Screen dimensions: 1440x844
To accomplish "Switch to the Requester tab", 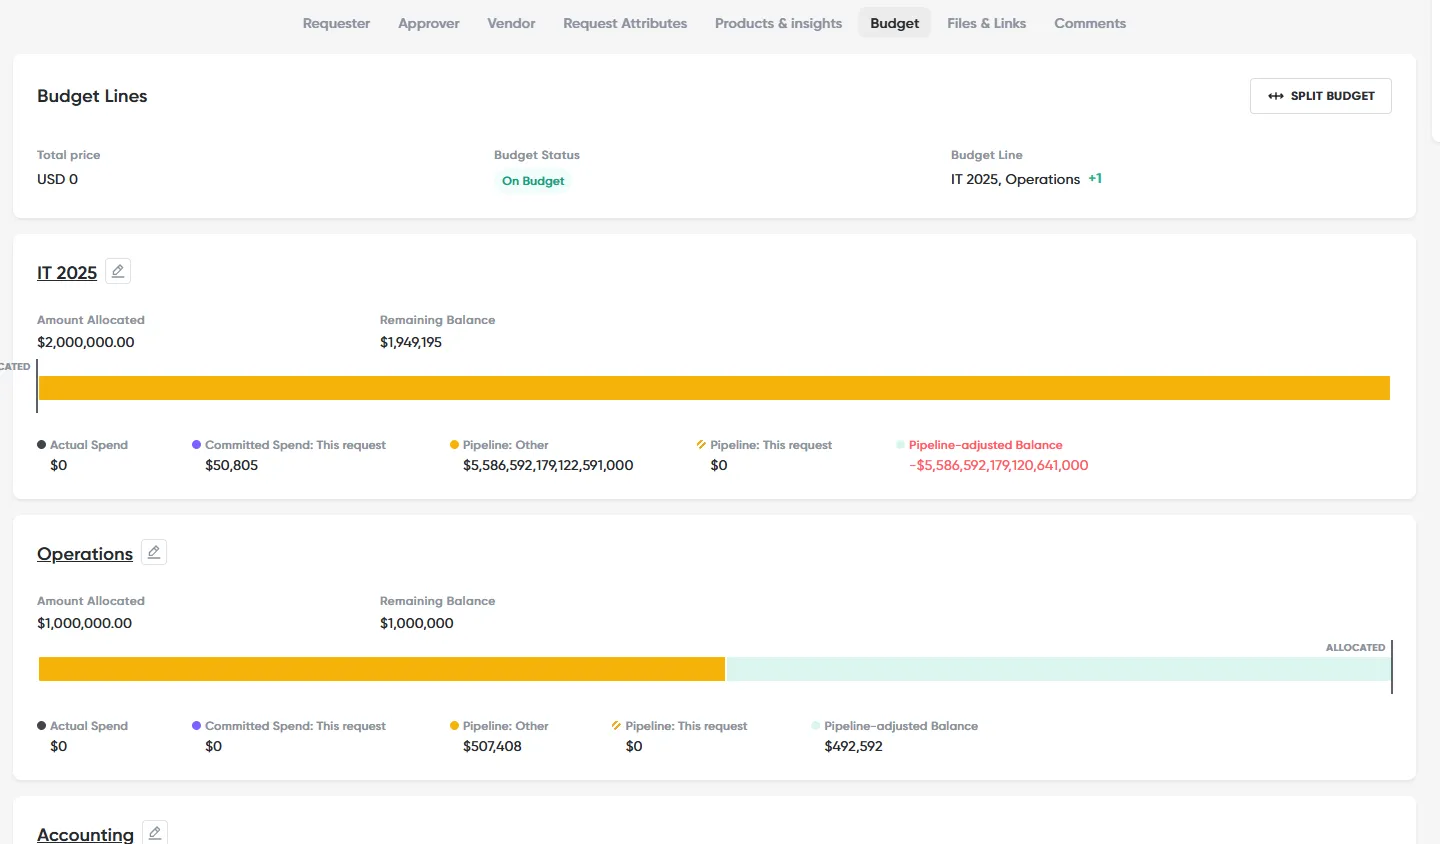I will (336, 23).
